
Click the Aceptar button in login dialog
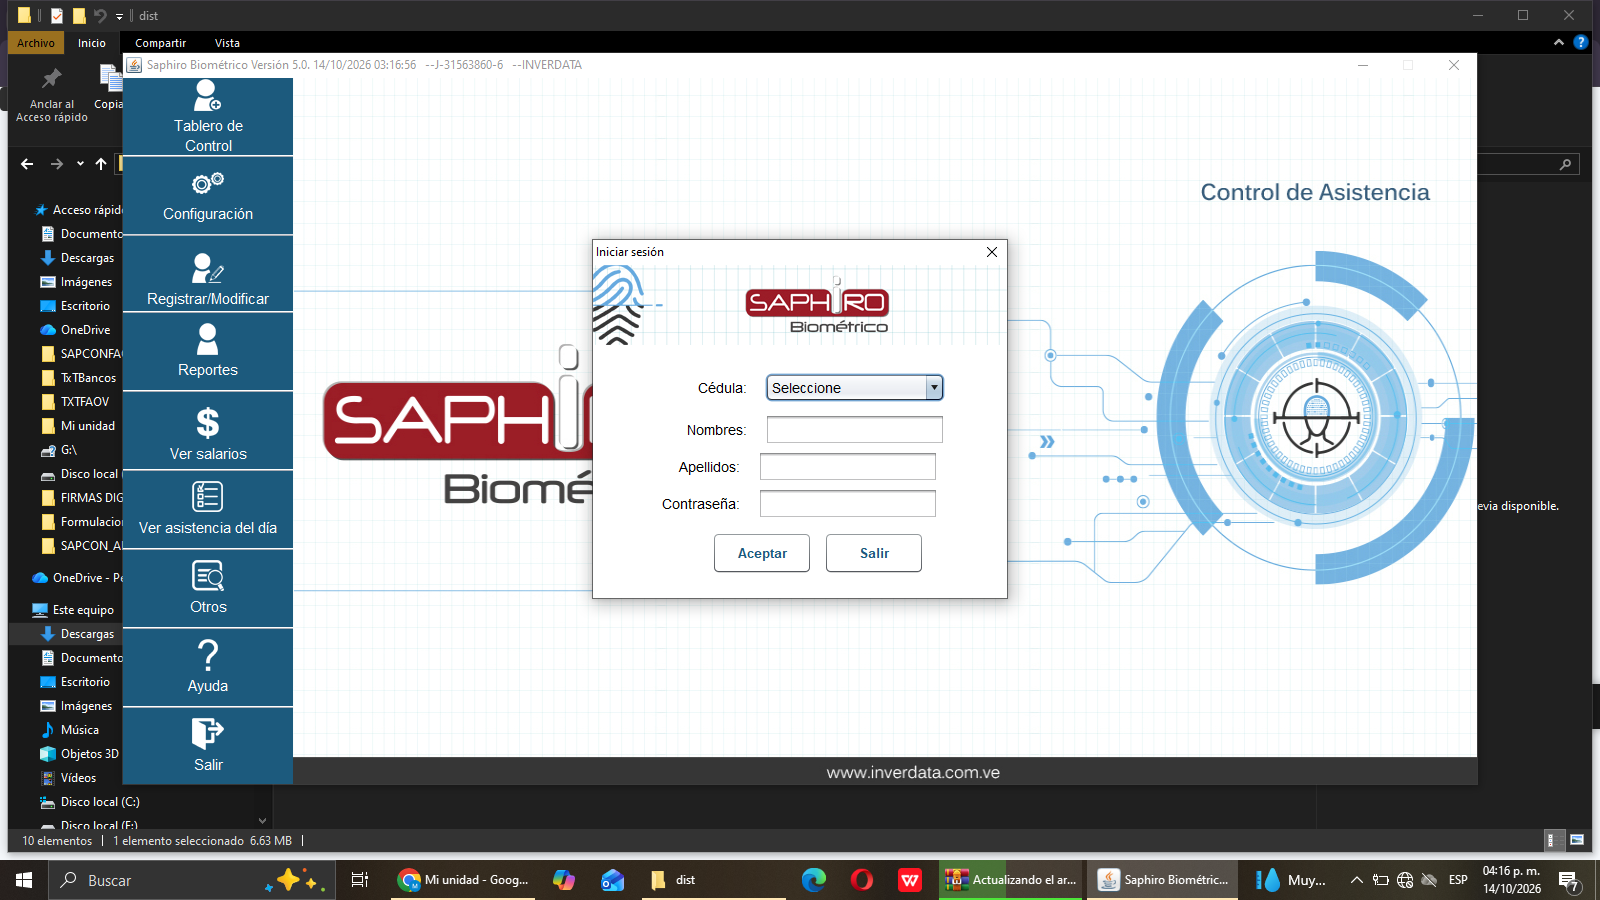(762, 553)
